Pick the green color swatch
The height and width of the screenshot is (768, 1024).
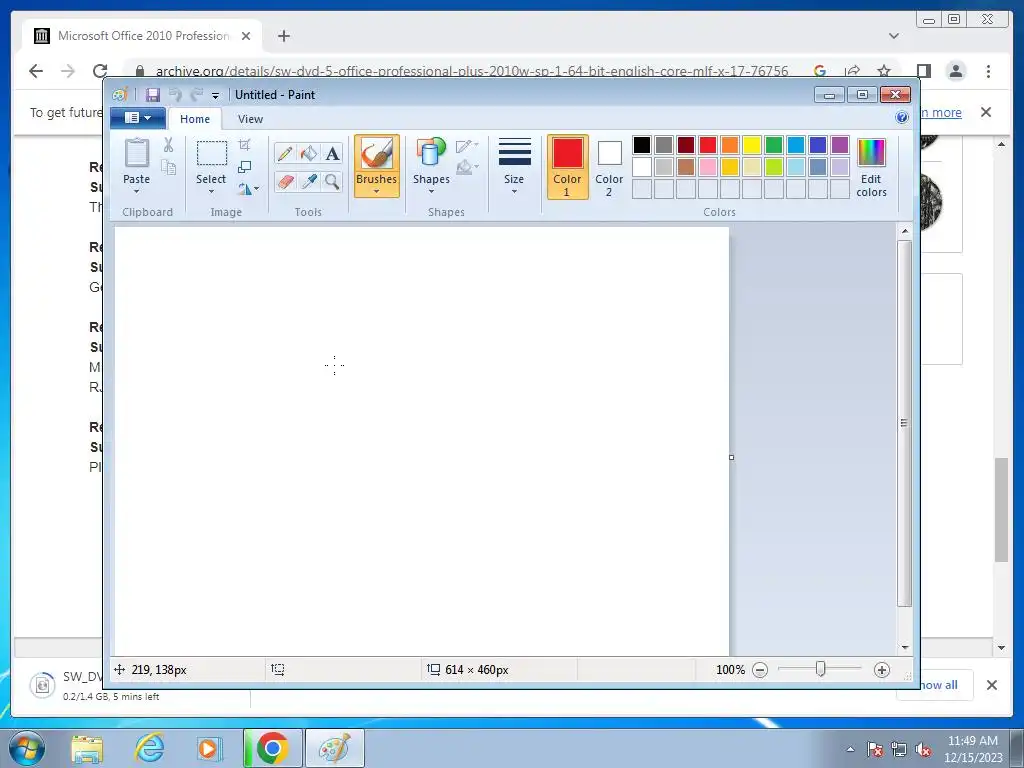774,144
